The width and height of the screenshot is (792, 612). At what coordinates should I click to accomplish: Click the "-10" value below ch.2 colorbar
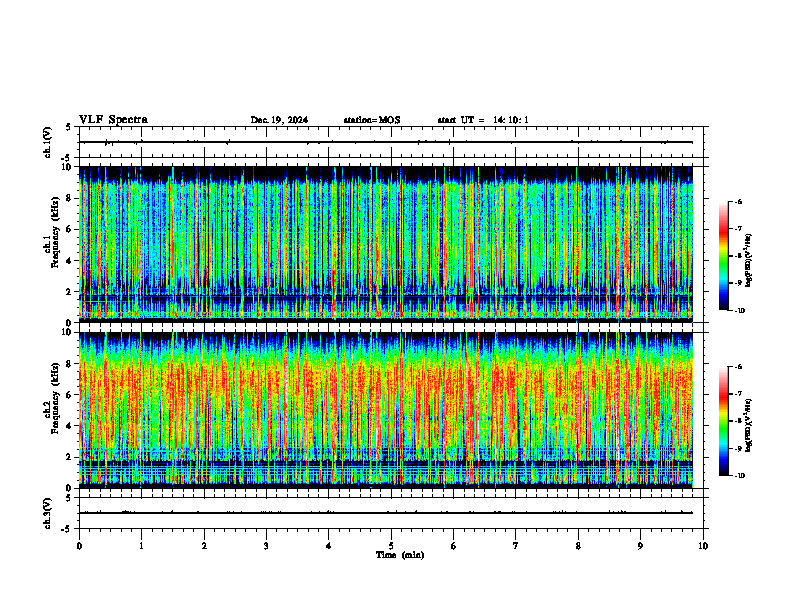[739, 476]
